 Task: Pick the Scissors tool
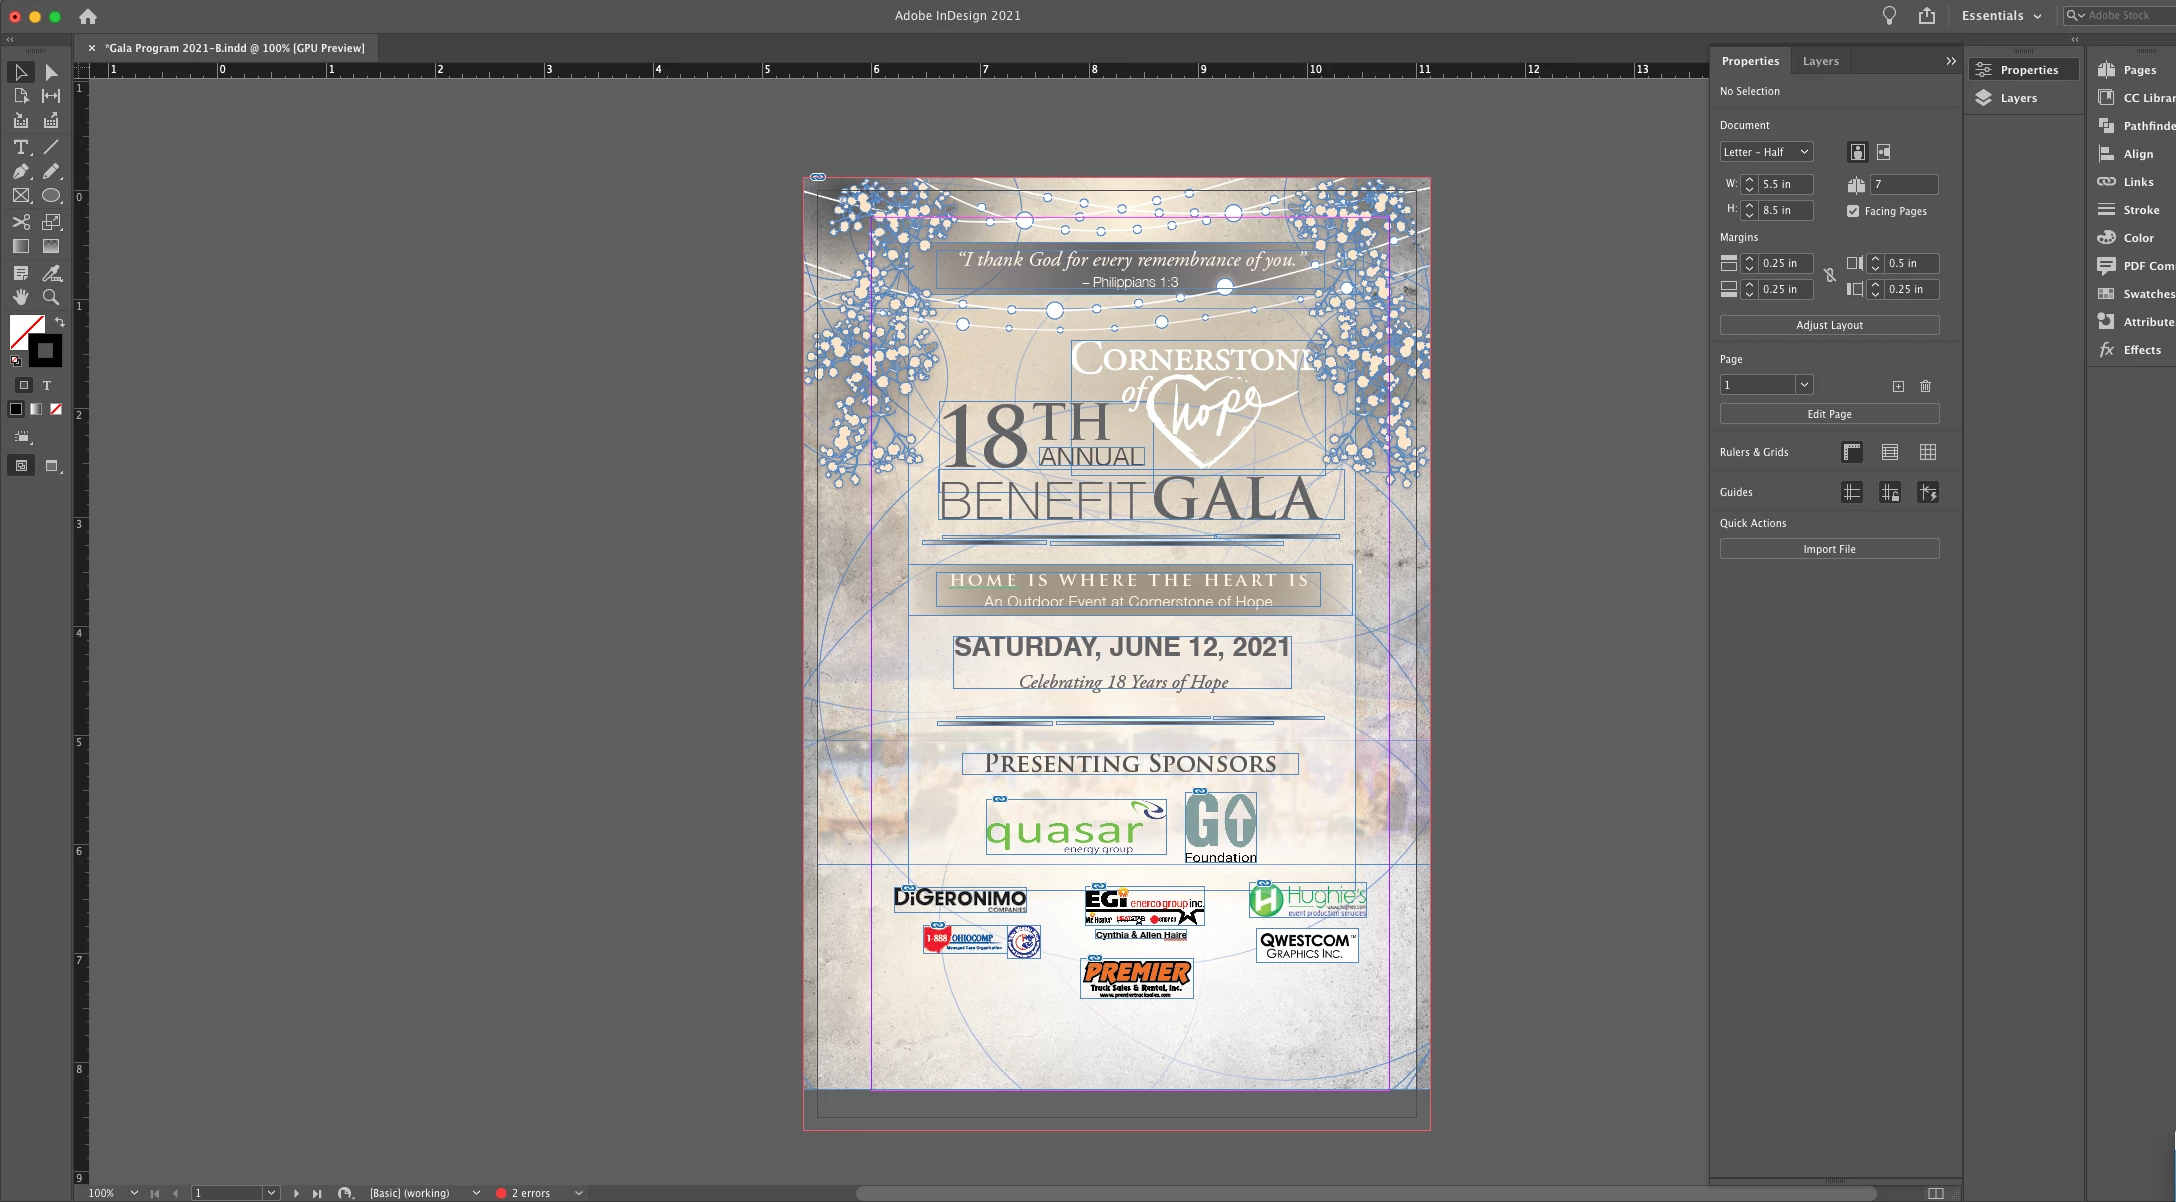20,222
